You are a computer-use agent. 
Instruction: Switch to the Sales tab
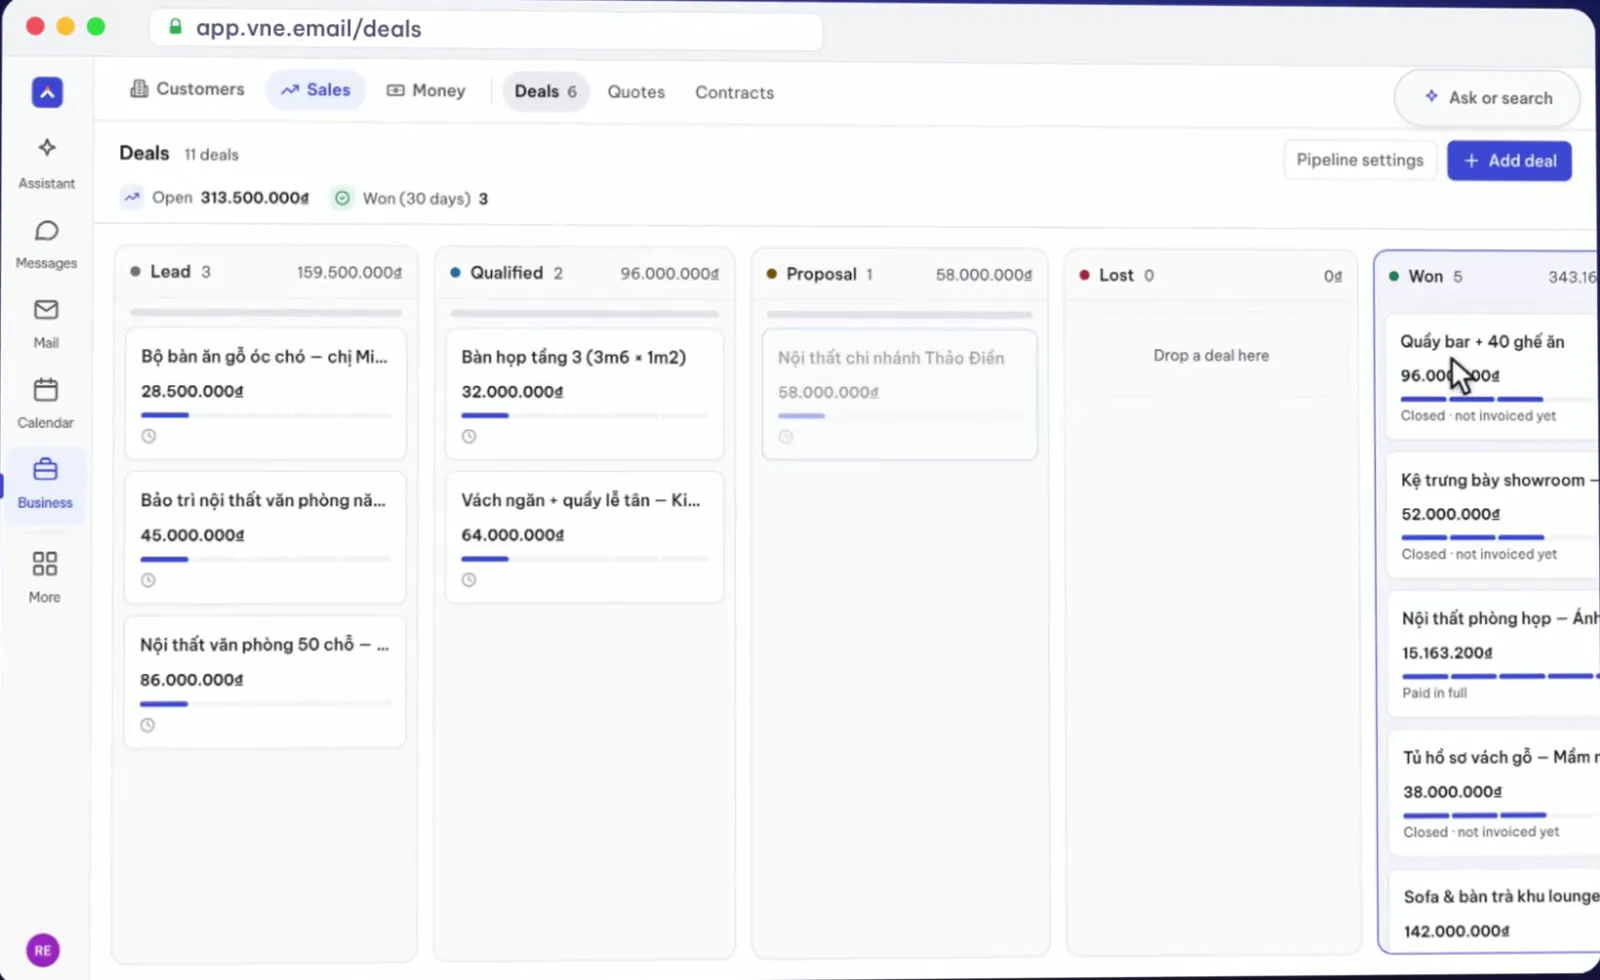click(x=316, y=90)
